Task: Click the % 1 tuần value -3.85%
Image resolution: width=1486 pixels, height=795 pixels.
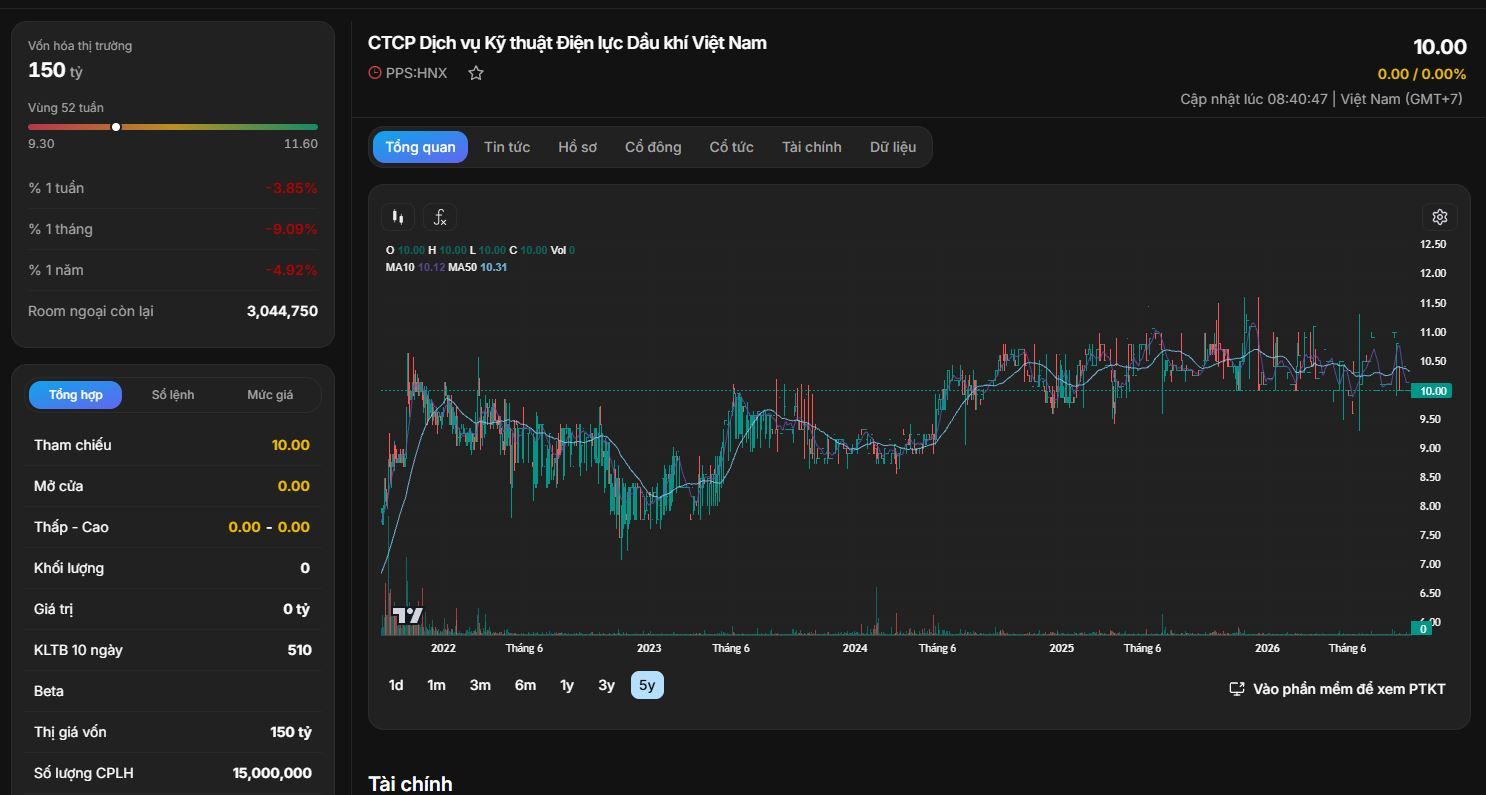Action: click(x=291, y=188)
